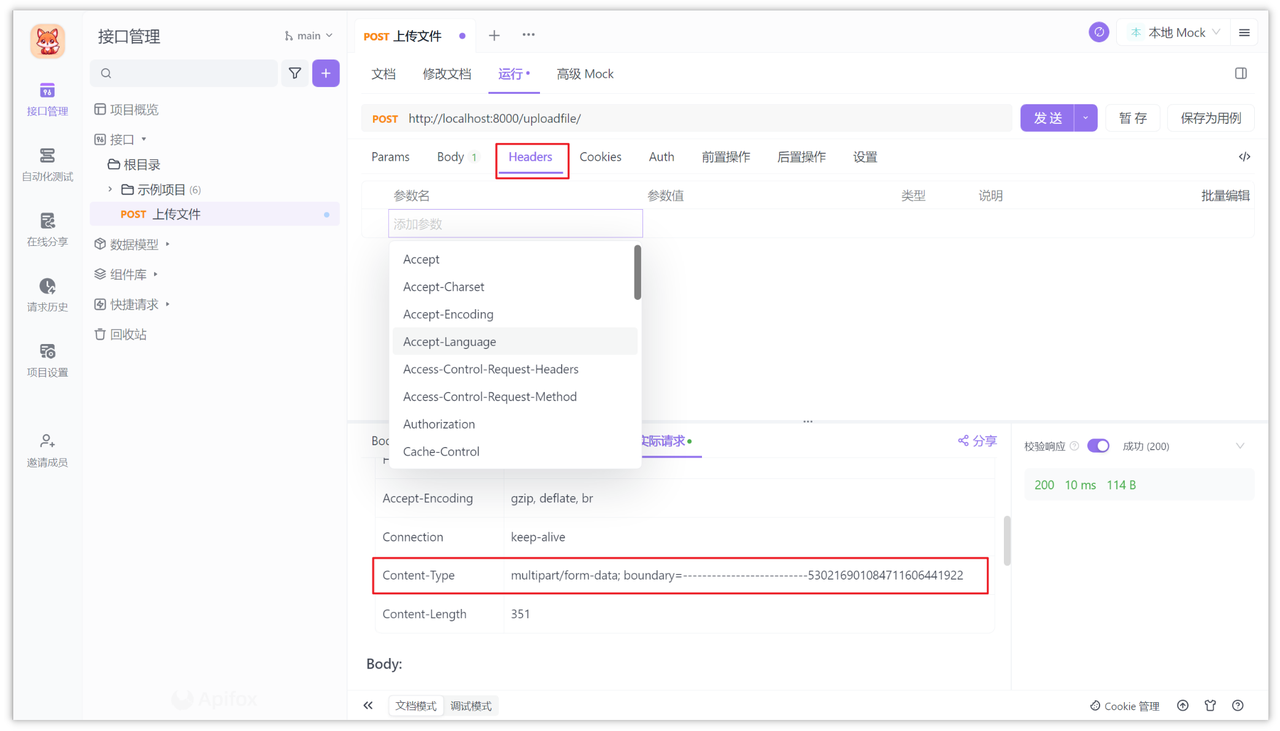Open 邀请成员 in sidebar
1280x731 pixels.
point(47,450)
